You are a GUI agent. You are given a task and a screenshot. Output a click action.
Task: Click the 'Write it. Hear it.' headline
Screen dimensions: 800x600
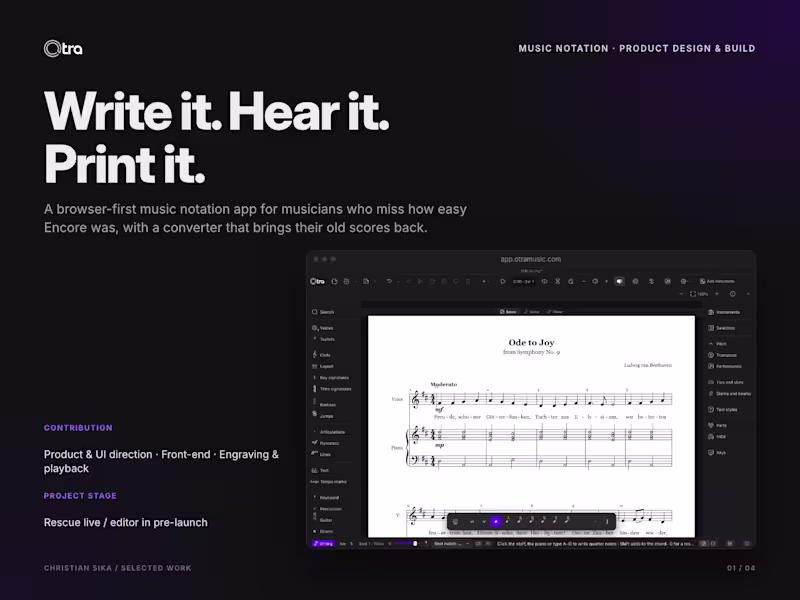(x=216, y=111)
